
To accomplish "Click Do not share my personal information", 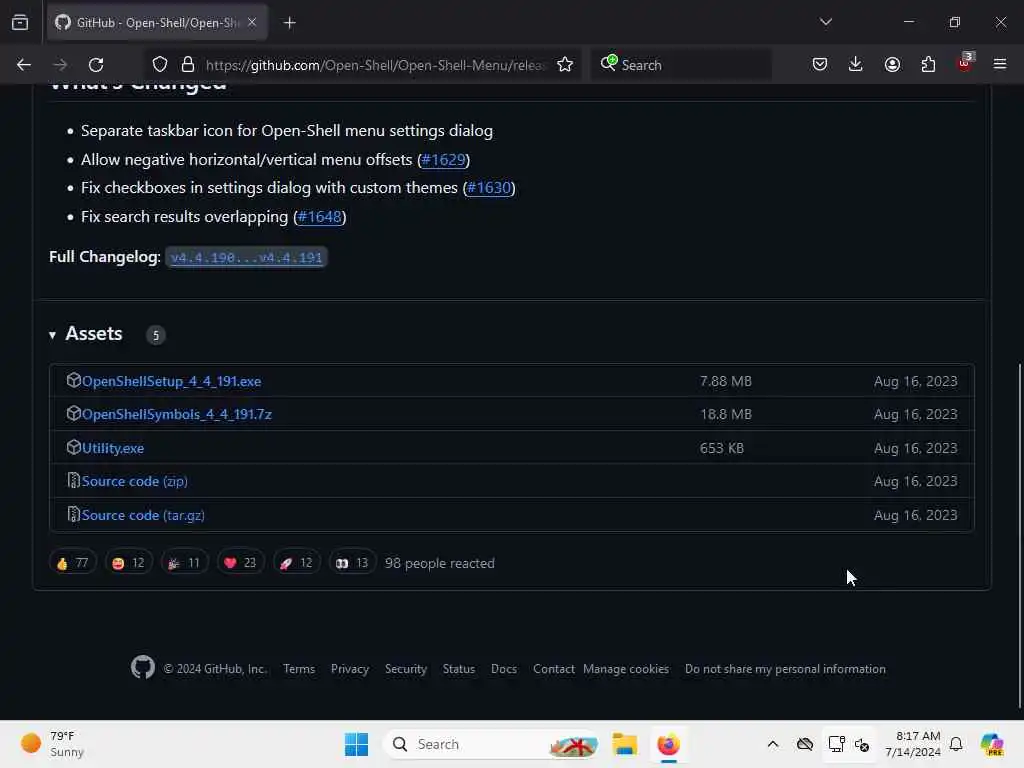I will pos(785,669).
